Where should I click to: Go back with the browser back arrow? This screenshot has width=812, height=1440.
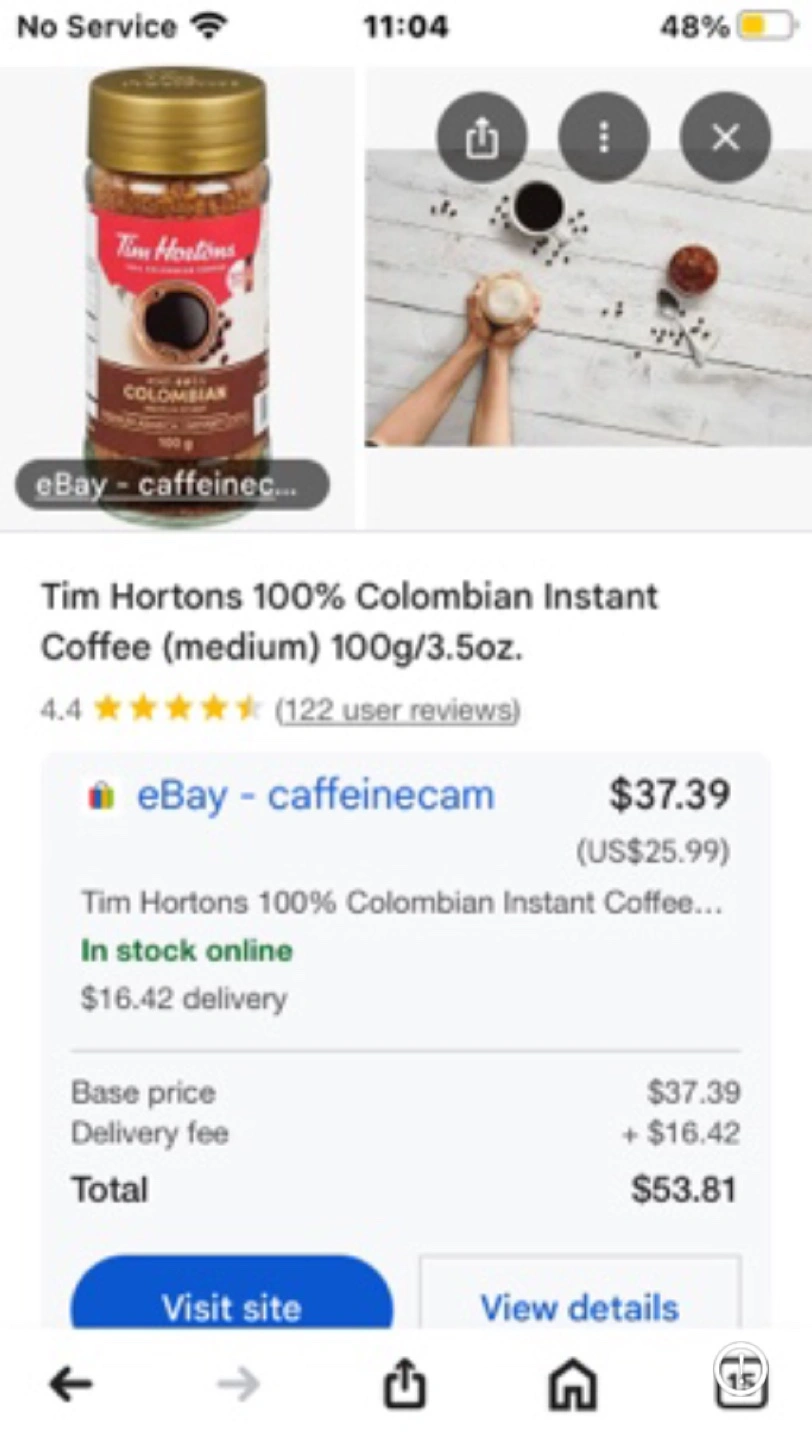[71, 1384]
